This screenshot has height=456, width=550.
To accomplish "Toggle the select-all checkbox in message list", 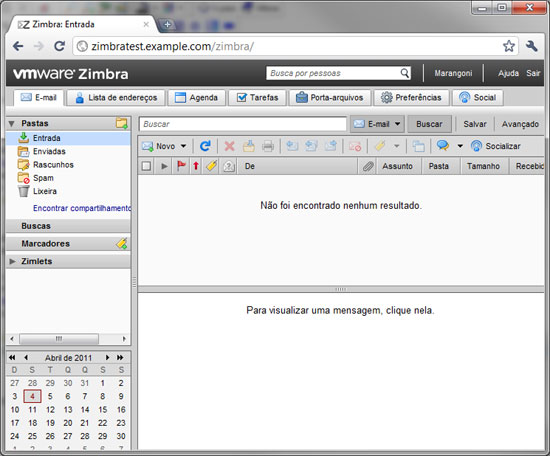I will 146,166.
